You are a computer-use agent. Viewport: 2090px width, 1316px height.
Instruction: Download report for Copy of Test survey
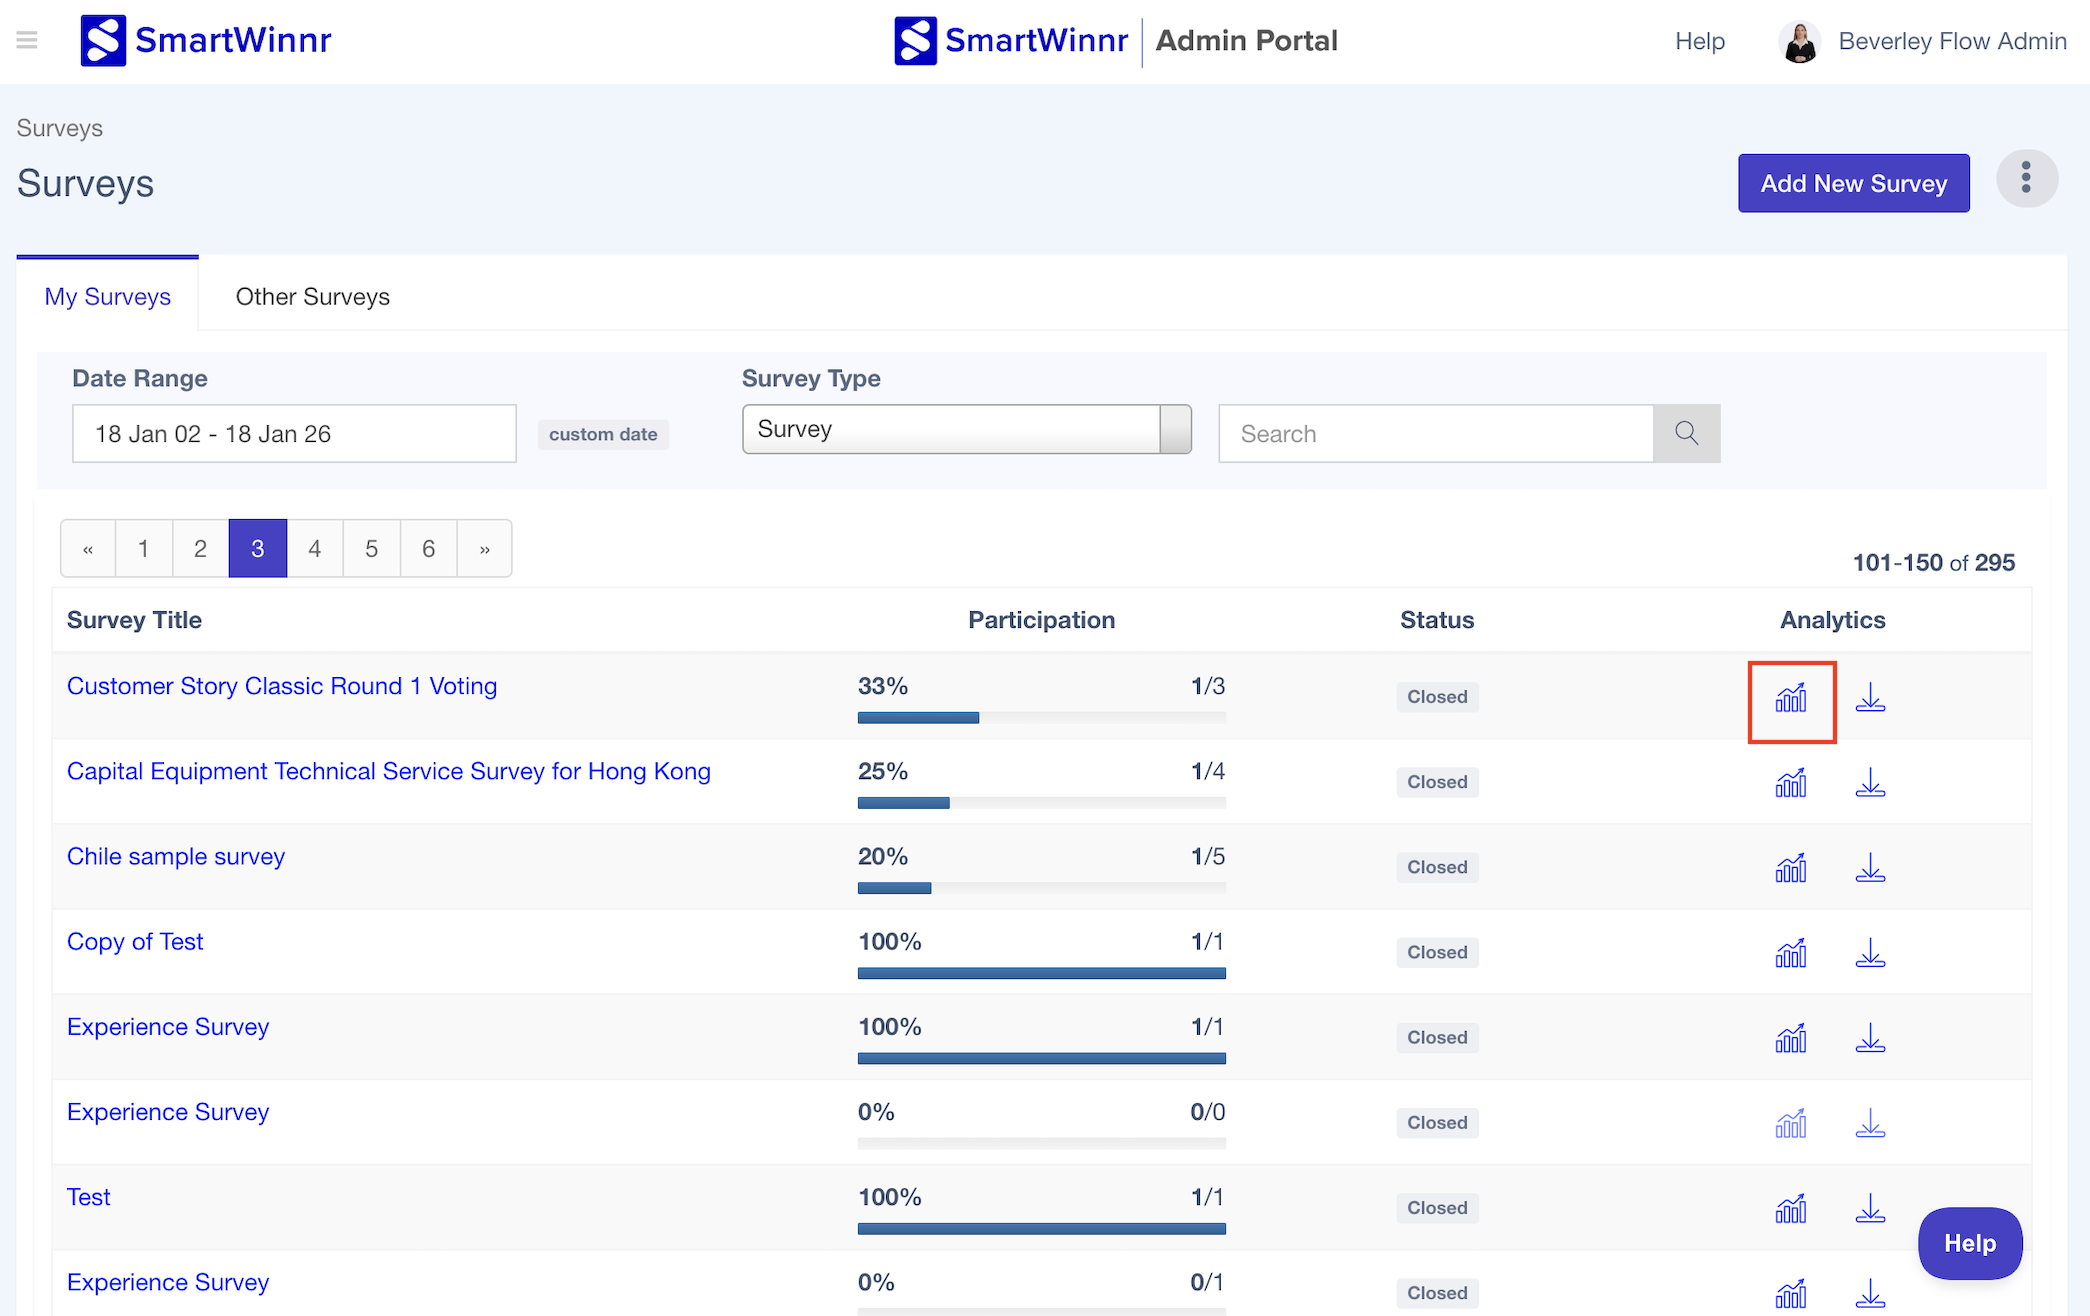tap(1870, 953)
